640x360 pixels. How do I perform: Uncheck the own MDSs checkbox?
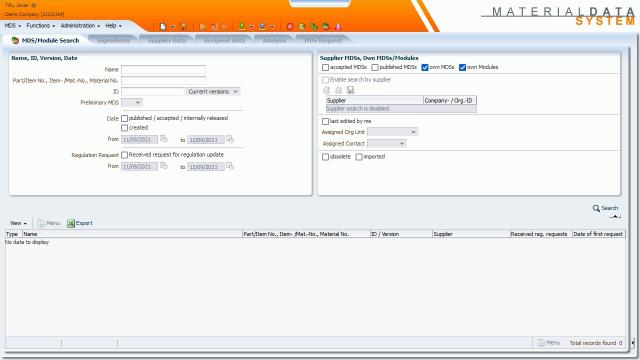425,67
